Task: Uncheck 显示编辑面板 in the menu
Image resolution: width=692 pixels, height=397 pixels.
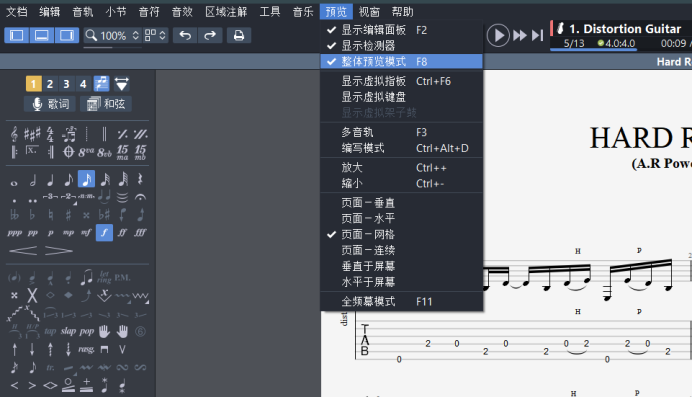Action: click(402, 30)
